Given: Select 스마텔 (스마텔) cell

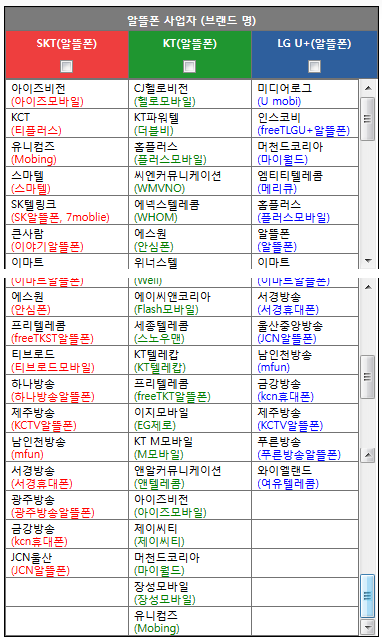Looking at the screenshot, I should [67, 181].
